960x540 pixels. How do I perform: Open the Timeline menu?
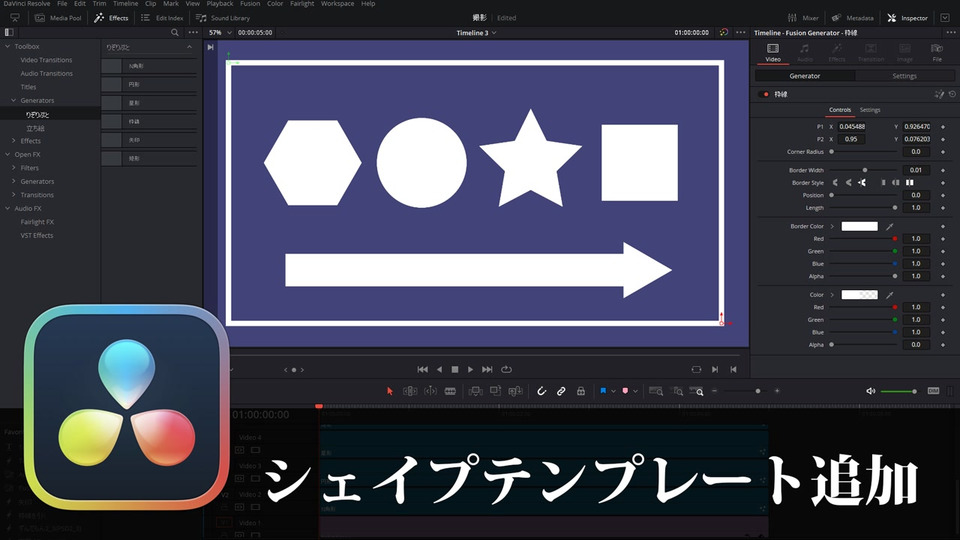coord(126,4)
